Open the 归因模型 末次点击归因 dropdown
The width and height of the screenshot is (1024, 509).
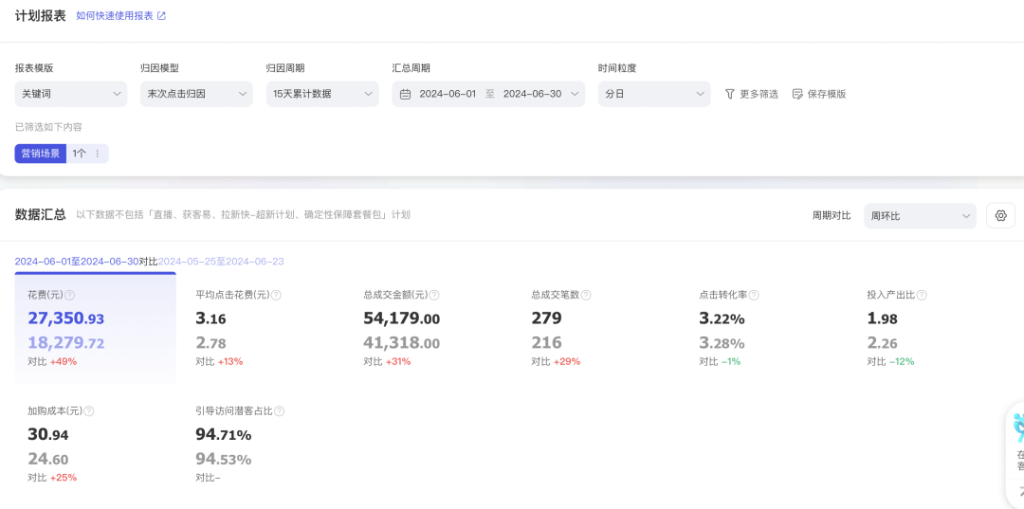196,94
